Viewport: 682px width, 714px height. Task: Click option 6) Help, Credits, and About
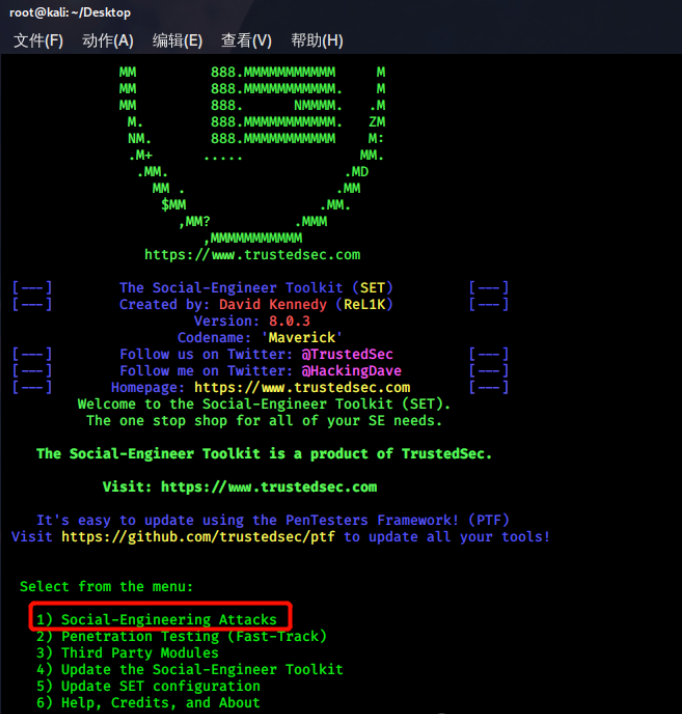[x=148, y=703]
